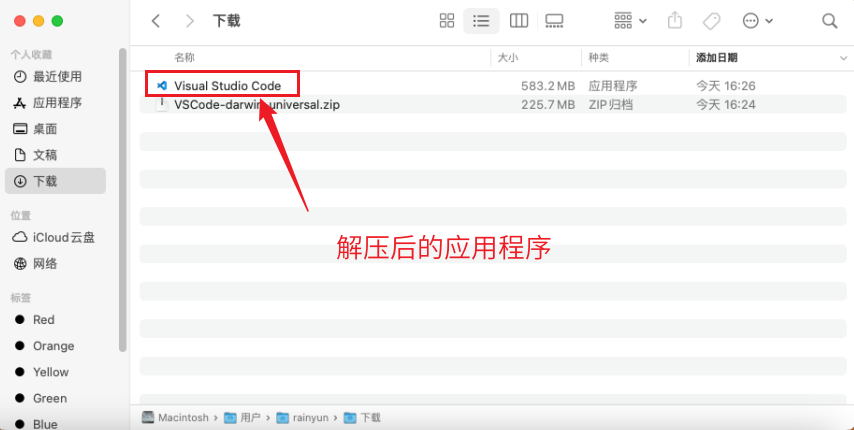Sort by the 名称 column header
Screen dimensions: 854x430
point(185,58)
